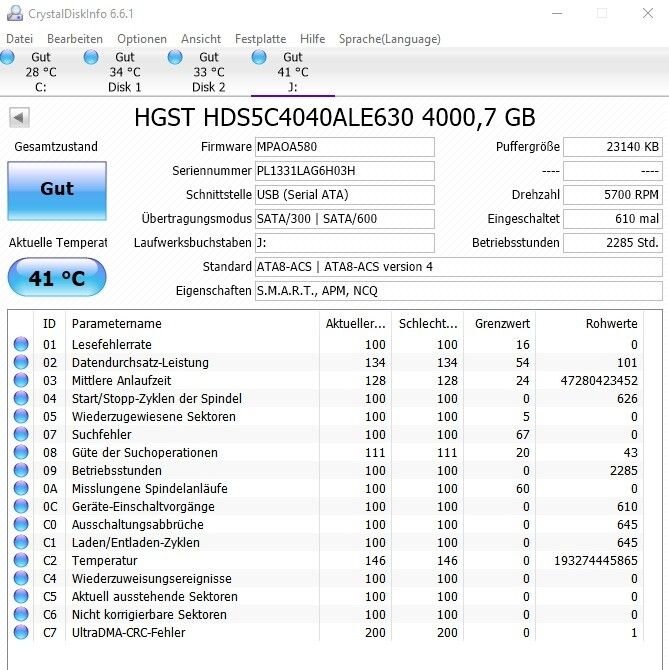Click the 41 °C temperature button
Screen dimensions: 669x670
pos(57,277)
